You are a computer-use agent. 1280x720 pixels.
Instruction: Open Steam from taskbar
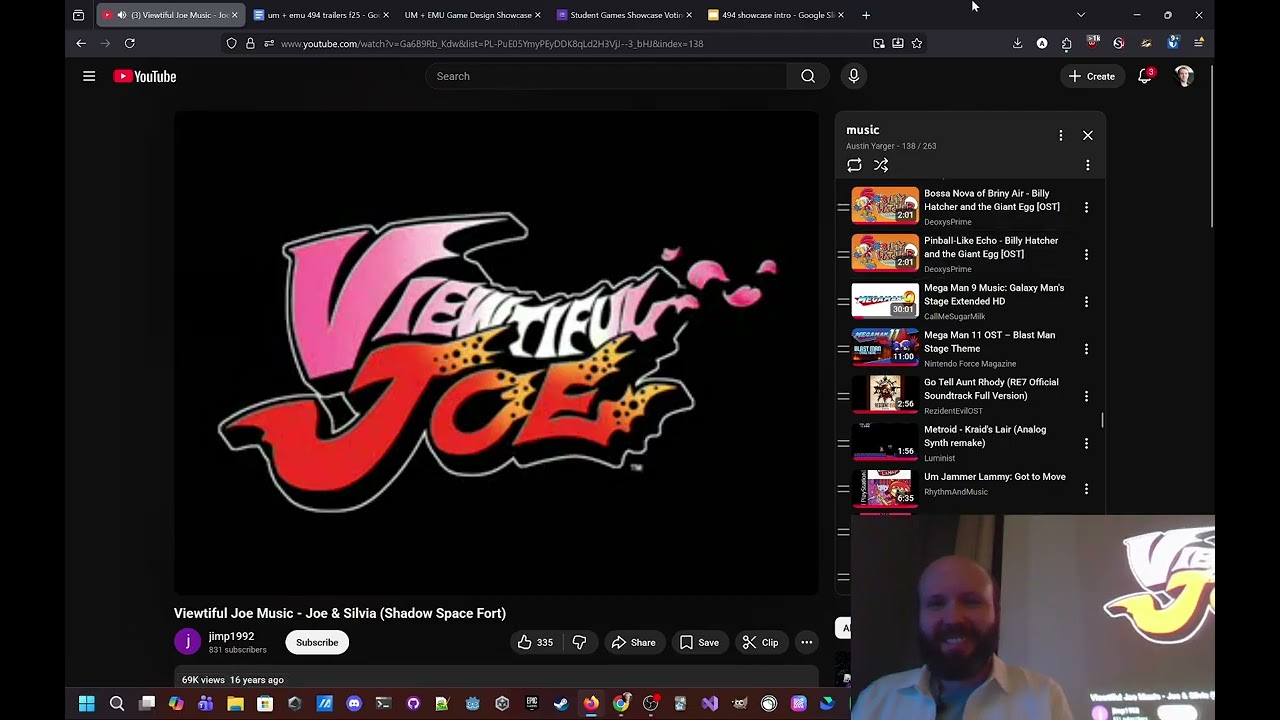(x=561, y=704)
